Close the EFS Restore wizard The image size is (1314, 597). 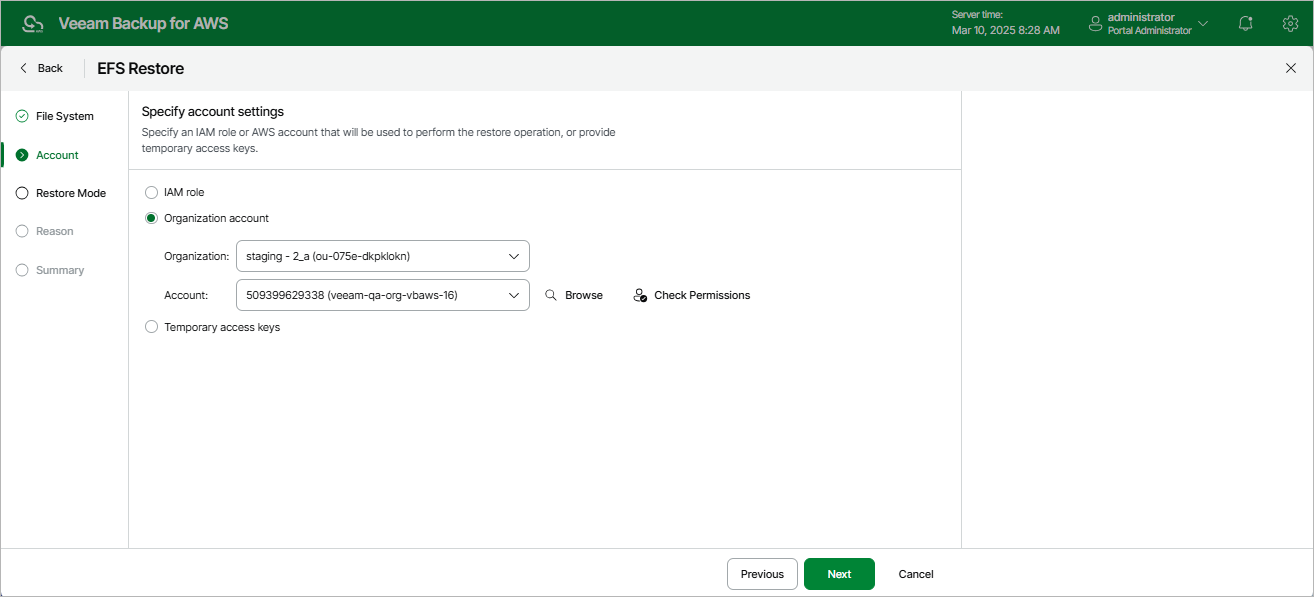(1291, 67)
